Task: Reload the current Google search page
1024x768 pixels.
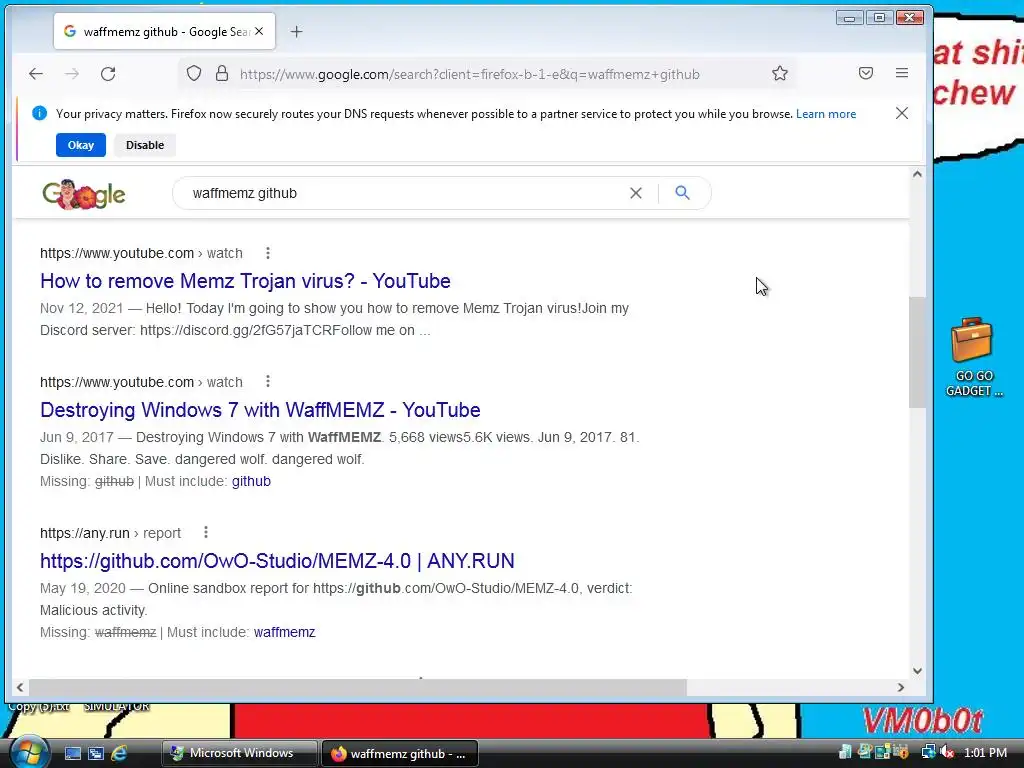Action: 108,74
